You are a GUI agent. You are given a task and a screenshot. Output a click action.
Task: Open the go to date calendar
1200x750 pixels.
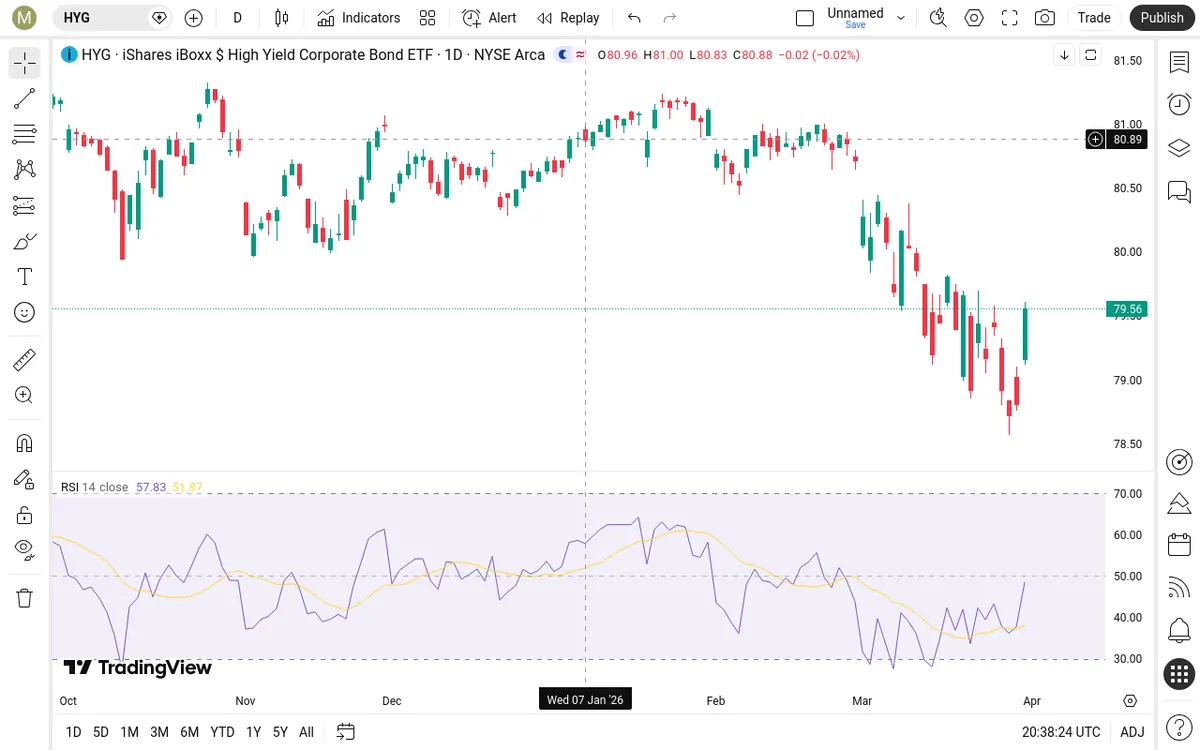click(x=345, y=732)
